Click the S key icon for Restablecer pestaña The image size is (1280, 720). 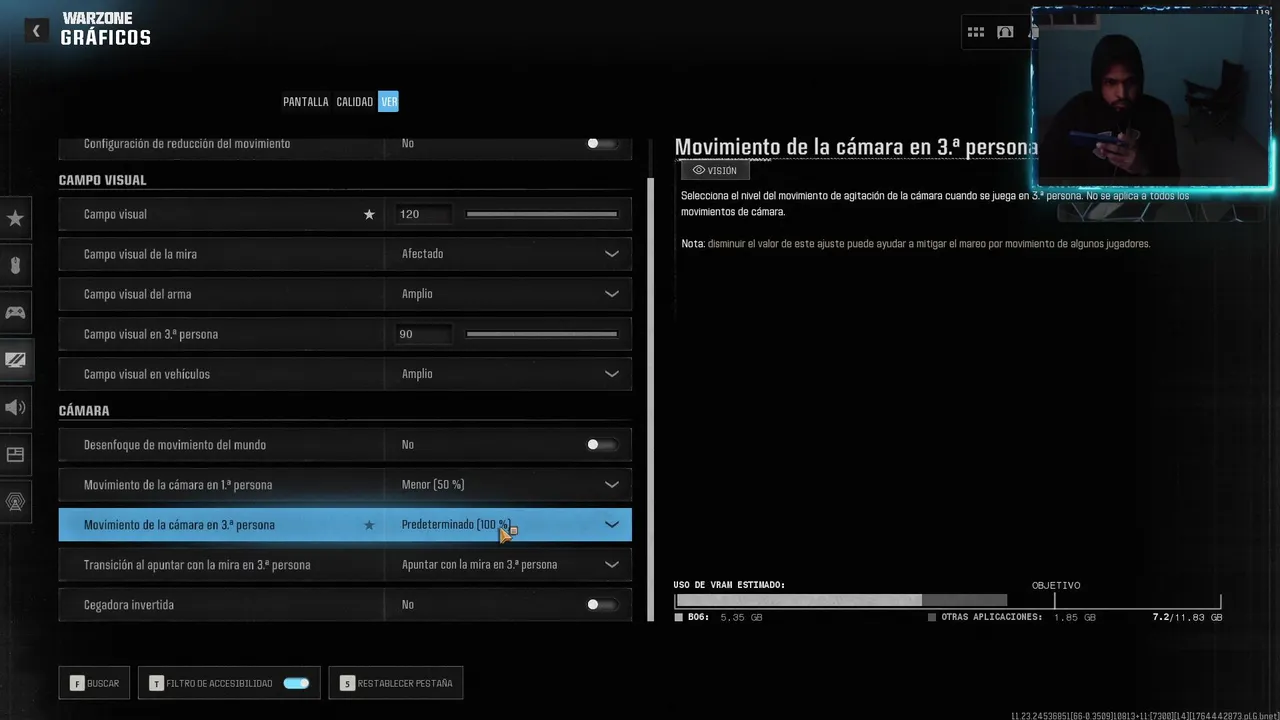(346, 684)
